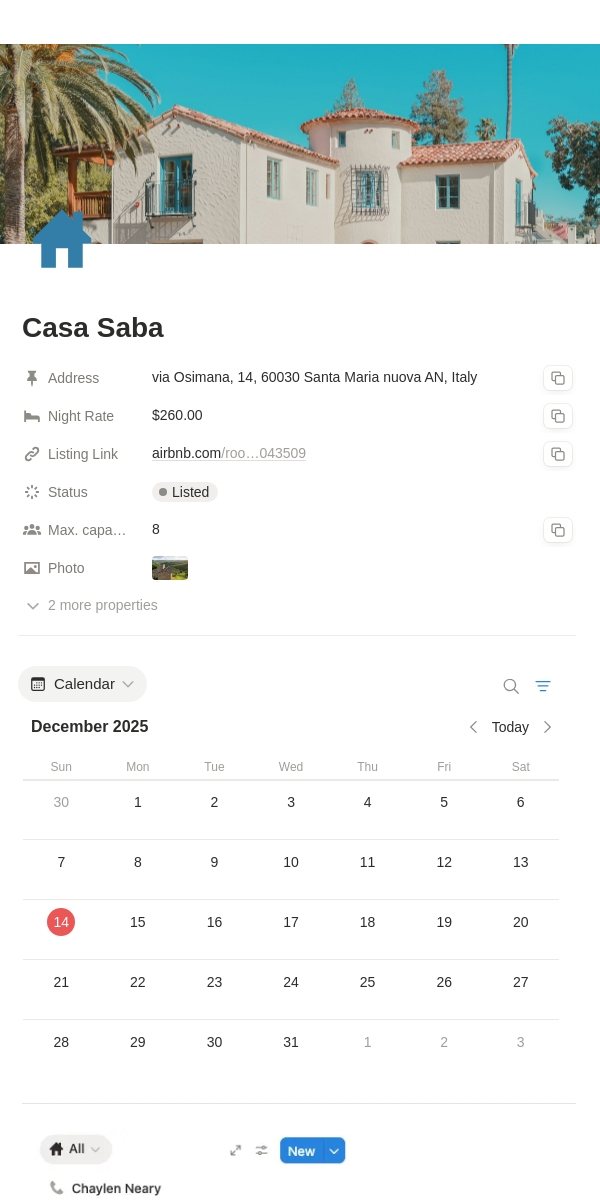Open the calendar search icon

pyautogui.click(x=511, y=686)
